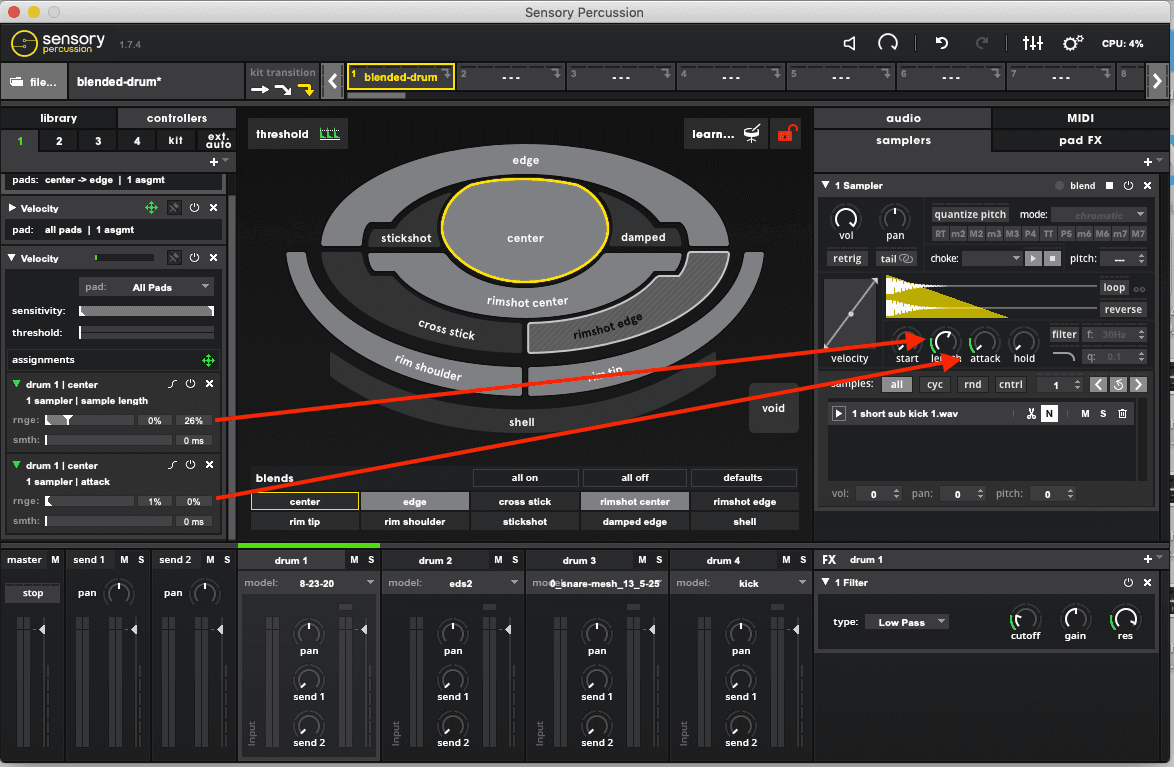Switch to the MIDI tab

(1080, 118)
